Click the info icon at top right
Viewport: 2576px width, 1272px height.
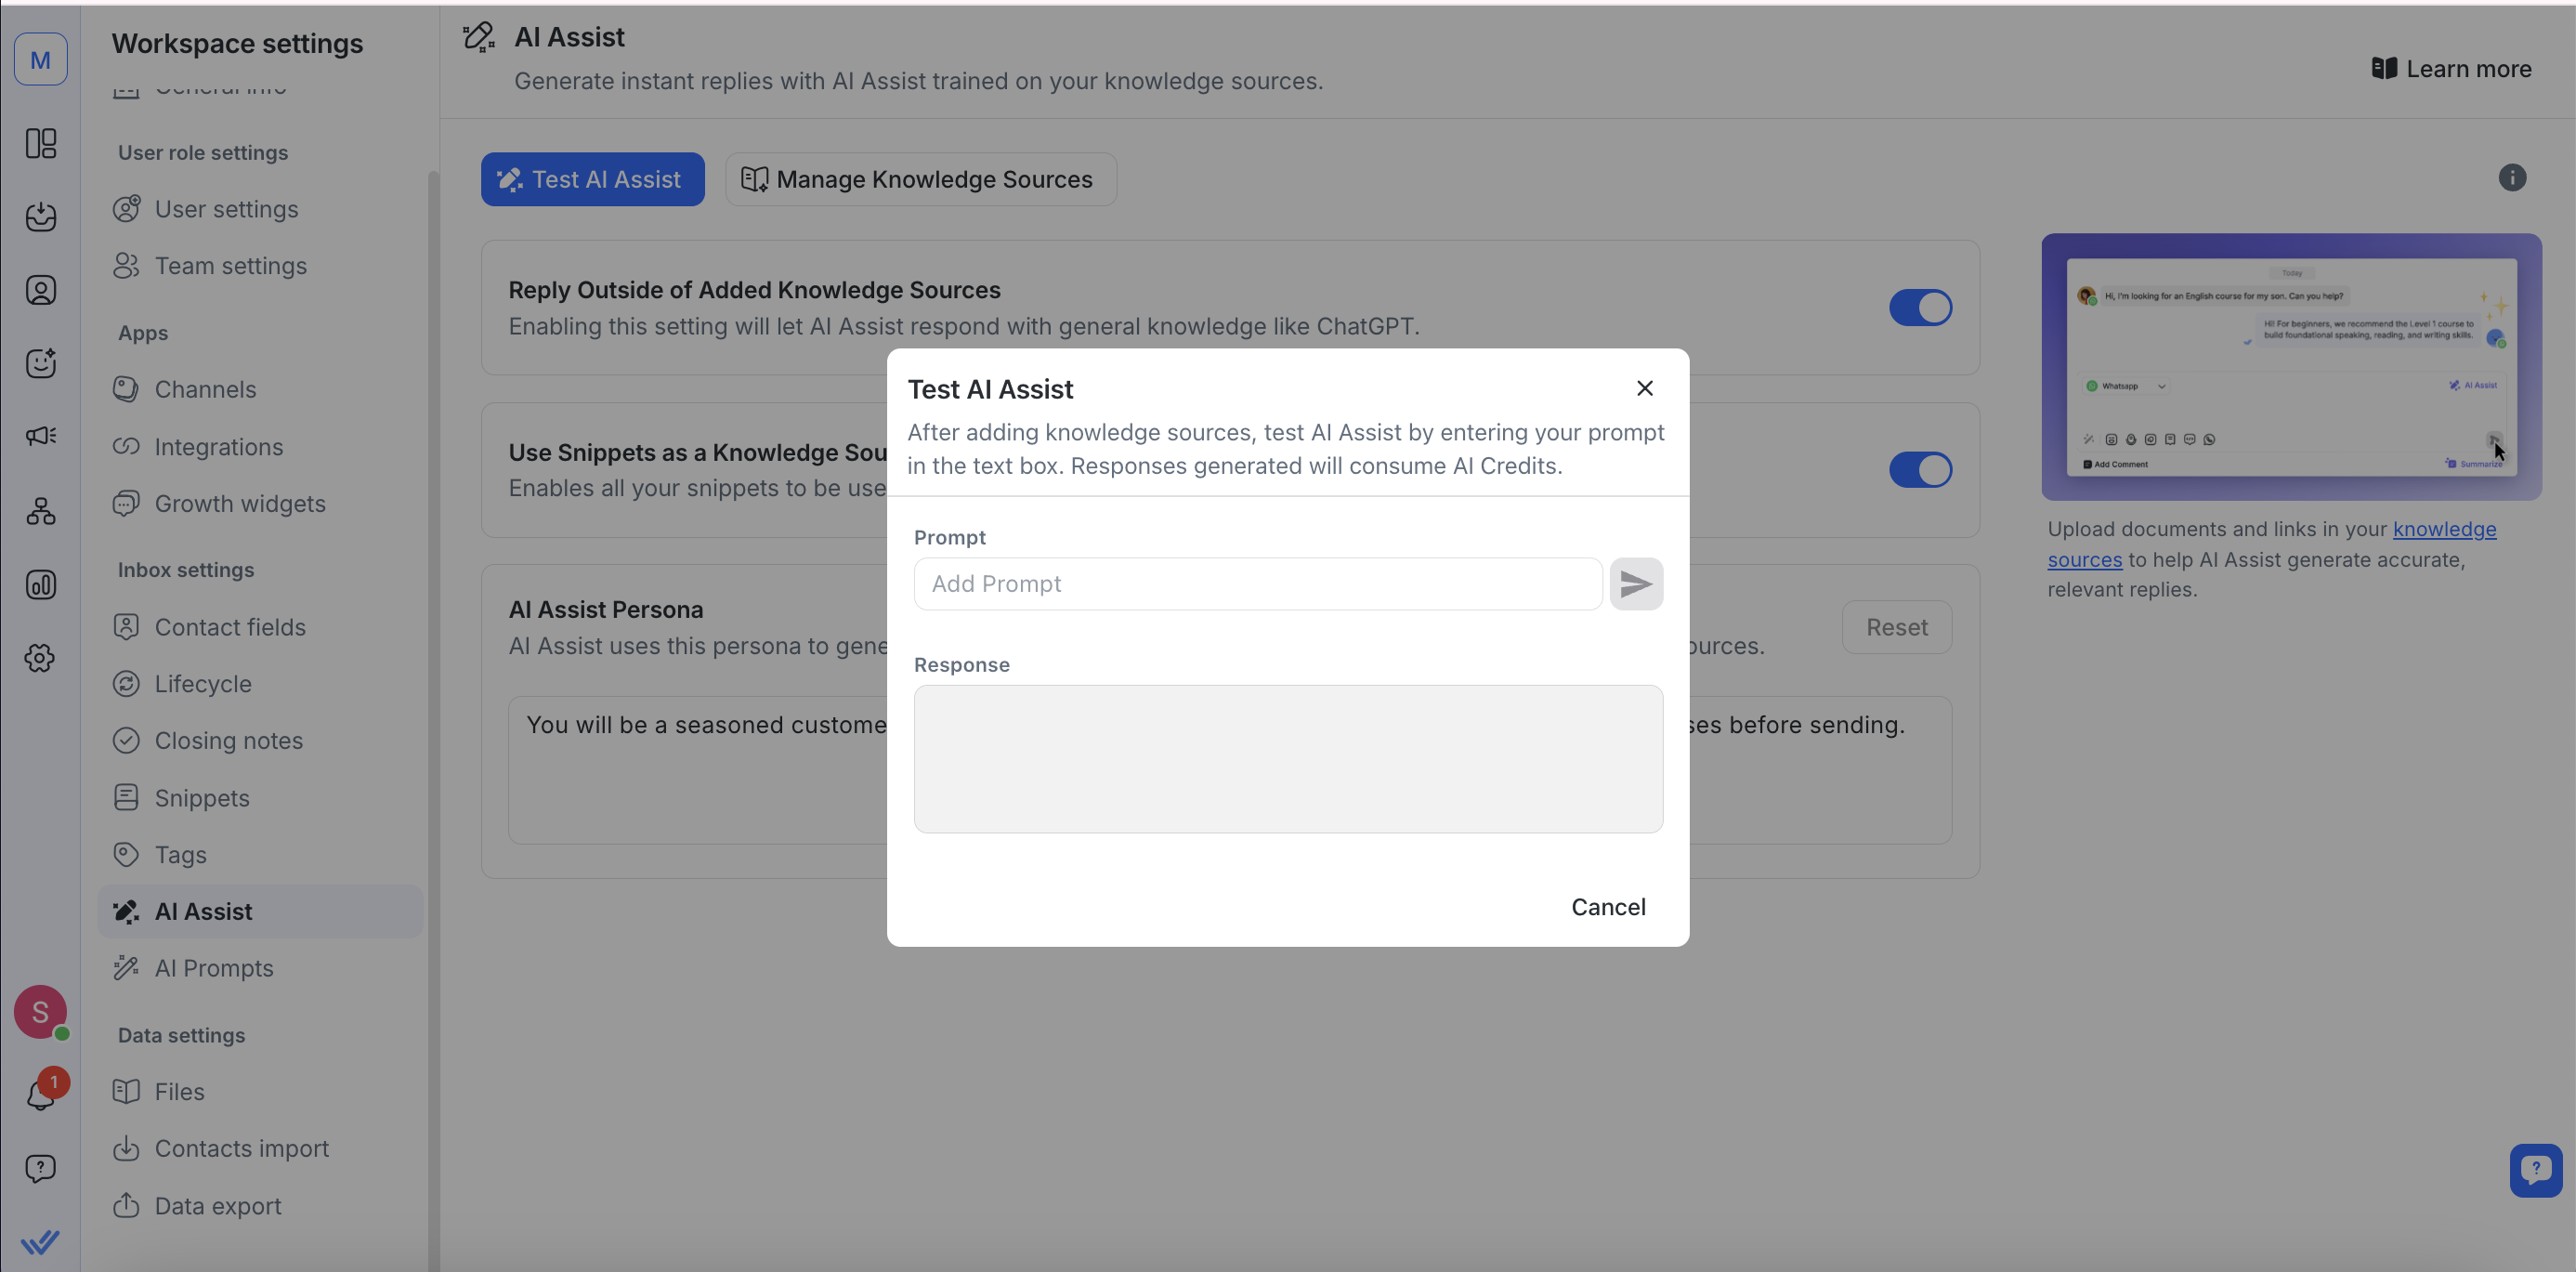click(2511, 178)
